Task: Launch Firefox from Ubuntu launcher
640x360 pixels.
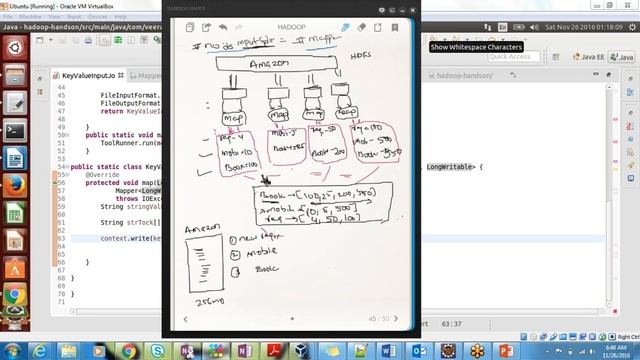Action: (15, 185)
